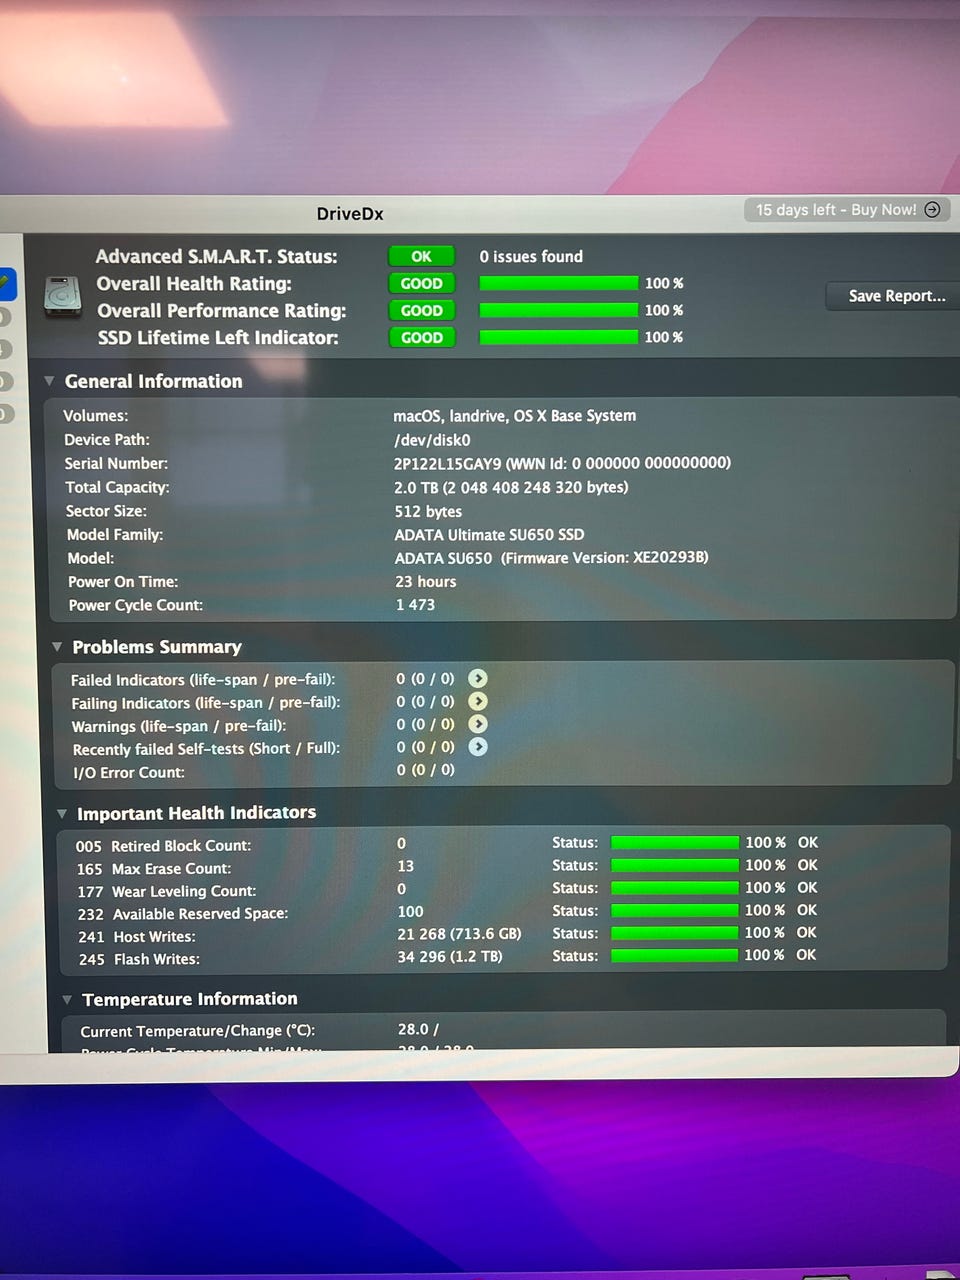
Task: Click the Device Path value /dev/disk0
Action: point(432,440)
